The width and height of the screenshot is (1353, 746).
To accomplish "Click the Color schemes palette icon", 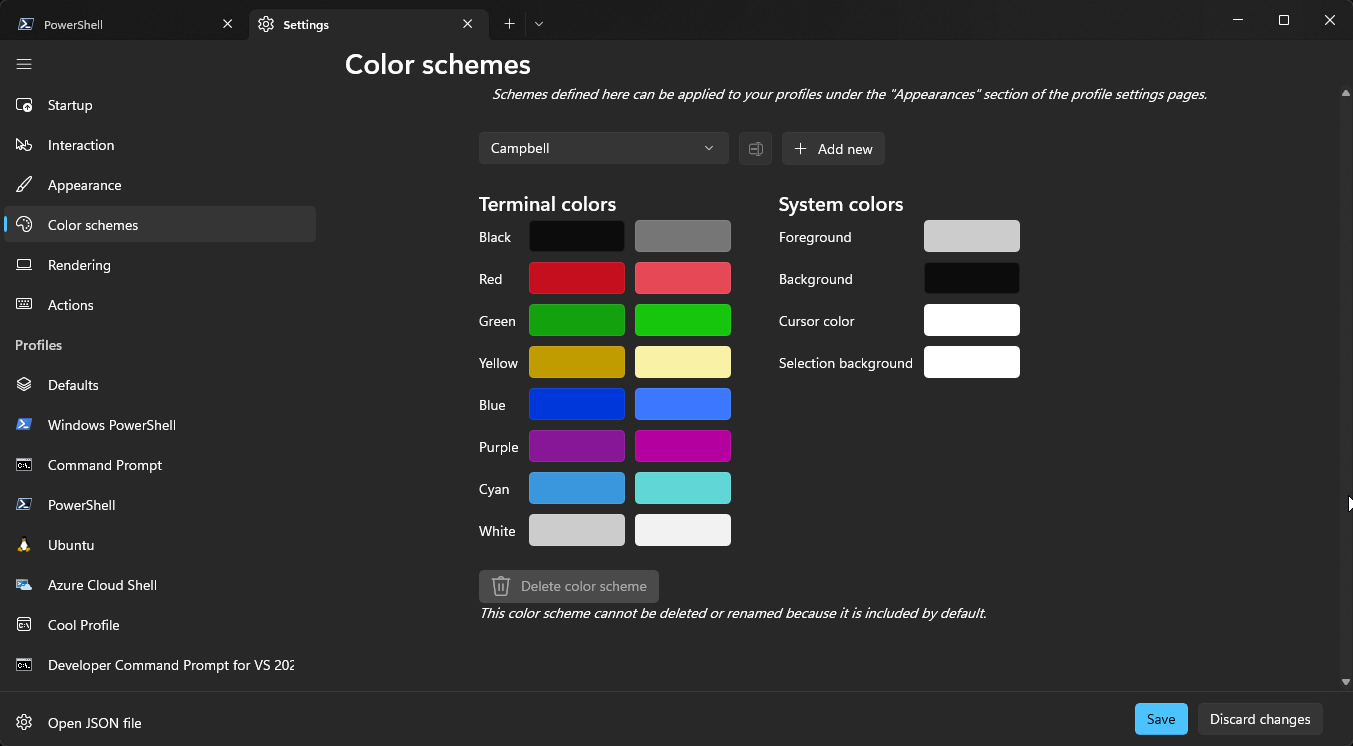I will 25,225.
